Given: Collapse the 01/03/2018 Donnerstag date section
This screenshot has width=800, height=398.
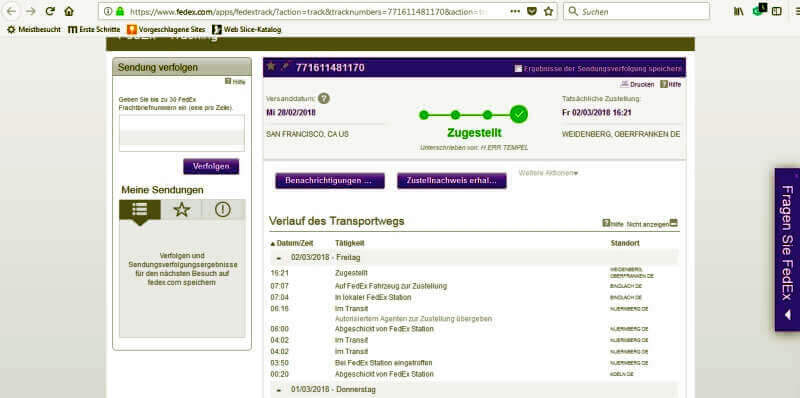Looking at the screenshot, I should click(279, 390).
